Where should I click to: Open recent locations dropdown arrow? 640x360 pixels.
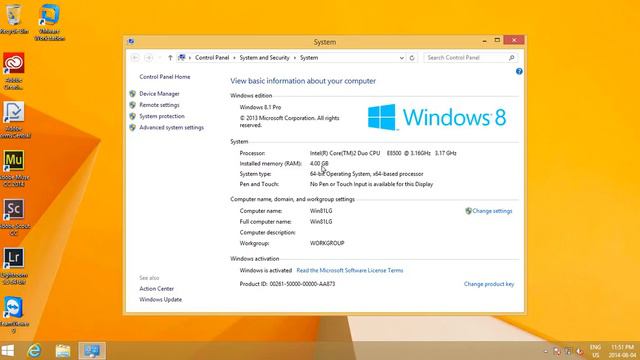point(160,58)
